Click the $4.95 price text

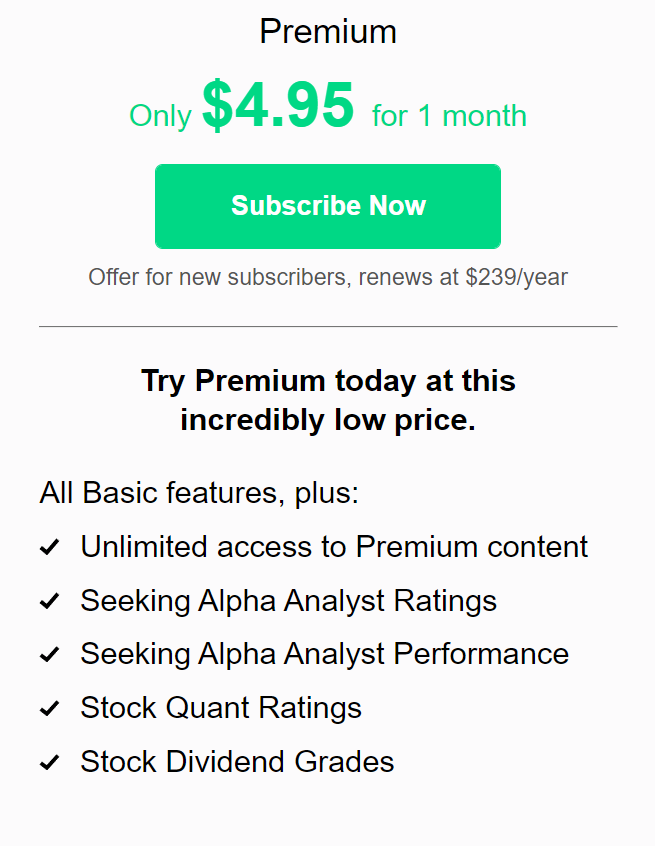pyautogui.click(x=278, y=105)
